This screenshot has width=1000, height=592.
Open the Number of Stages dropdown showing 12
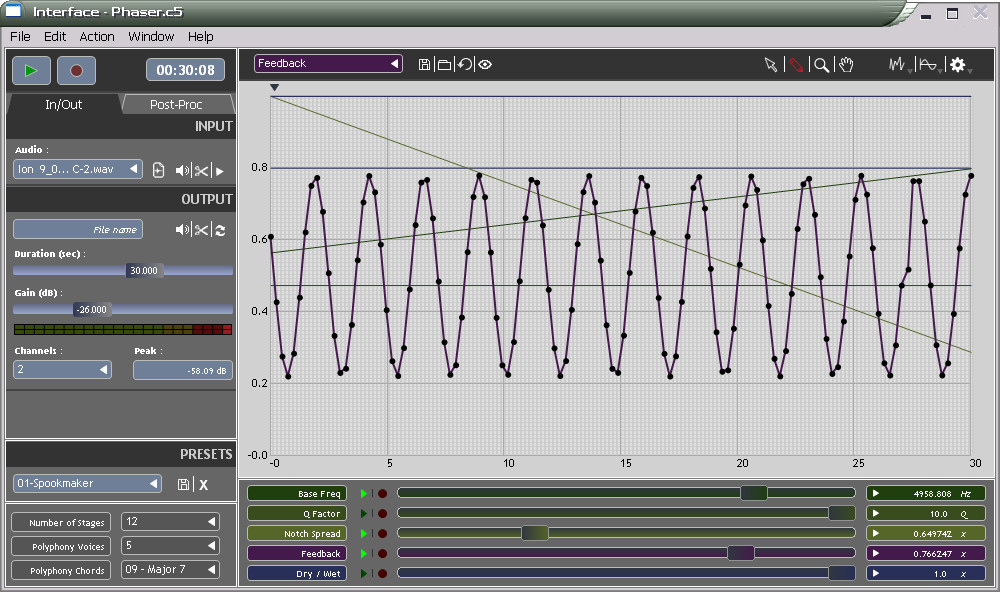click(x=170, y=521)
